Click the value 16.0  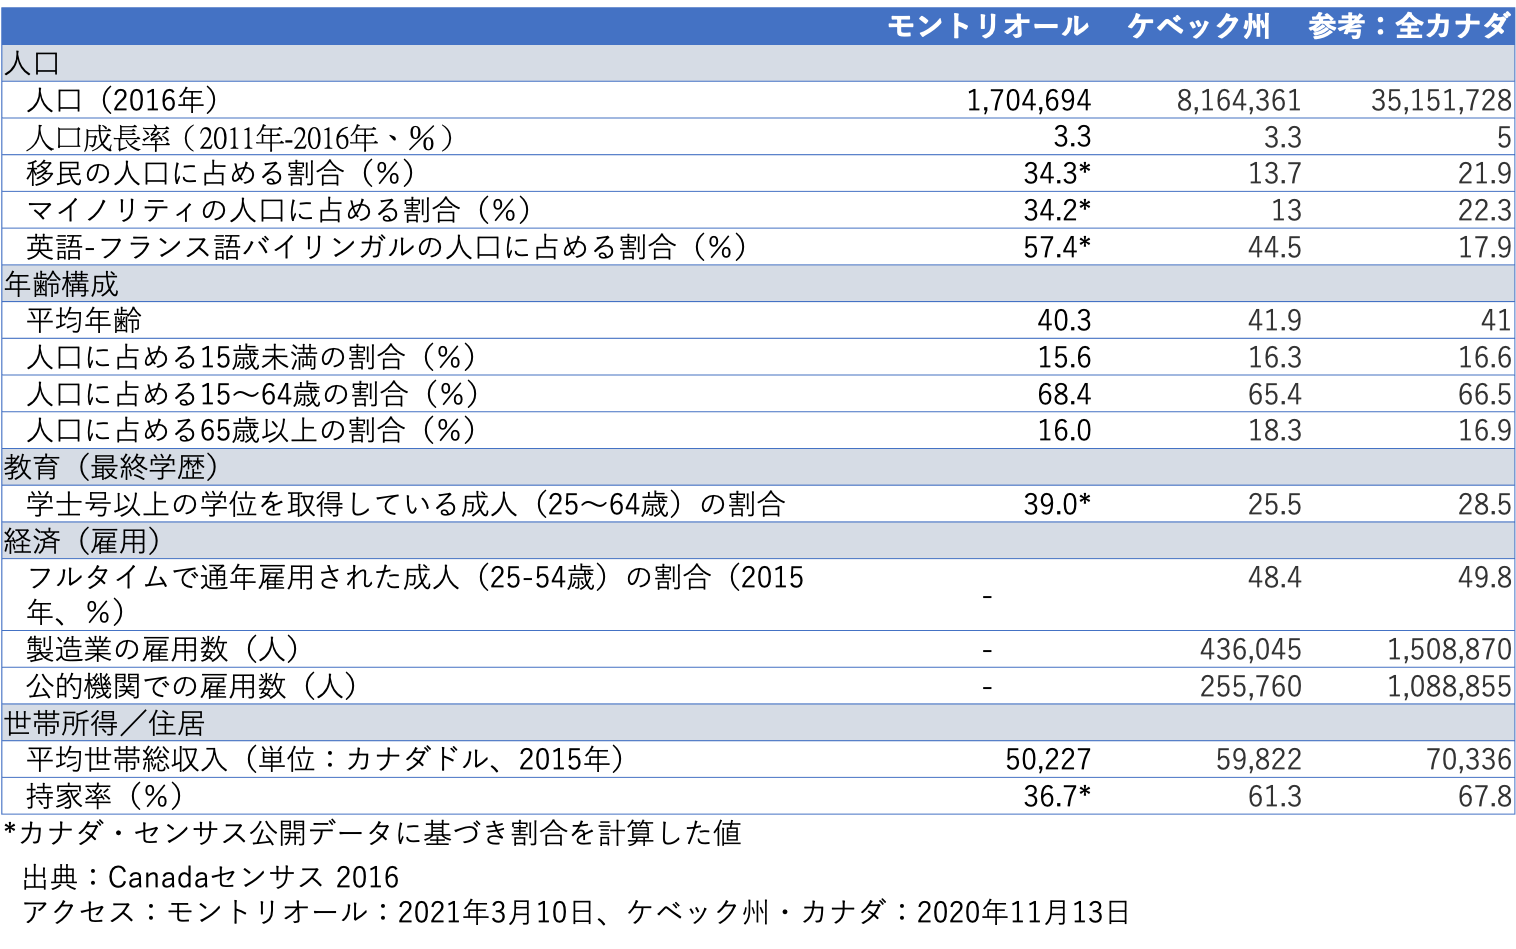click(1064, 430)
